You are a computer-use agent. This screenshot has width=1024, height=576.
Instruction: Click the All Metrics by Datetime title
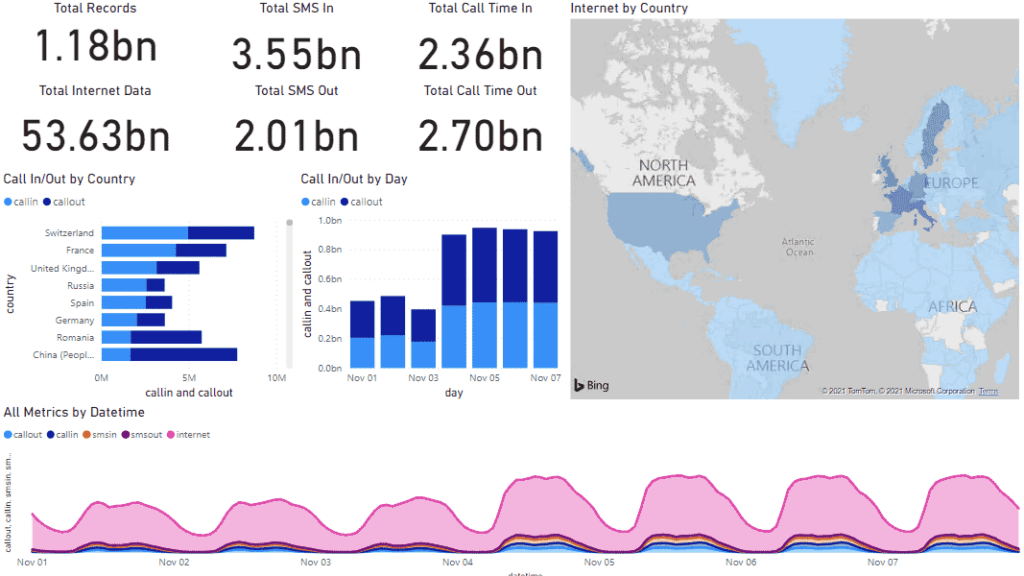(x=74, y=412)
